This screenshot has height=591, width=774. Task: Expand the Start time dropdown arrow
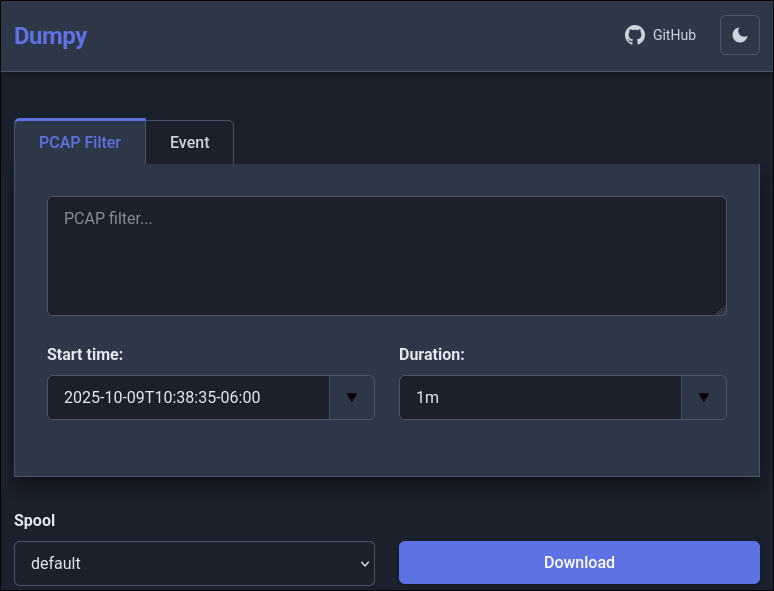(352, 397)
